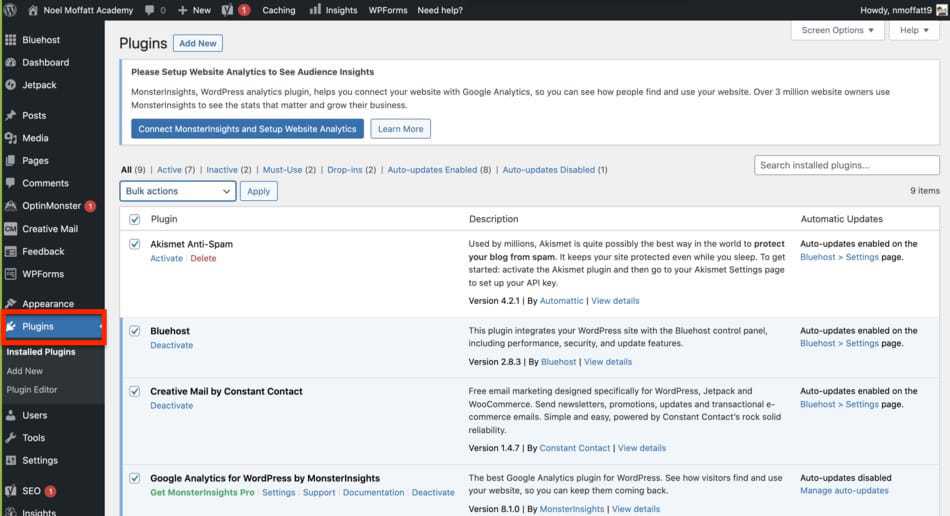This screenshot has width=950, height=516.
Task: Open Get MonsterInsights Pro link
Action: (x=202, y=492)
